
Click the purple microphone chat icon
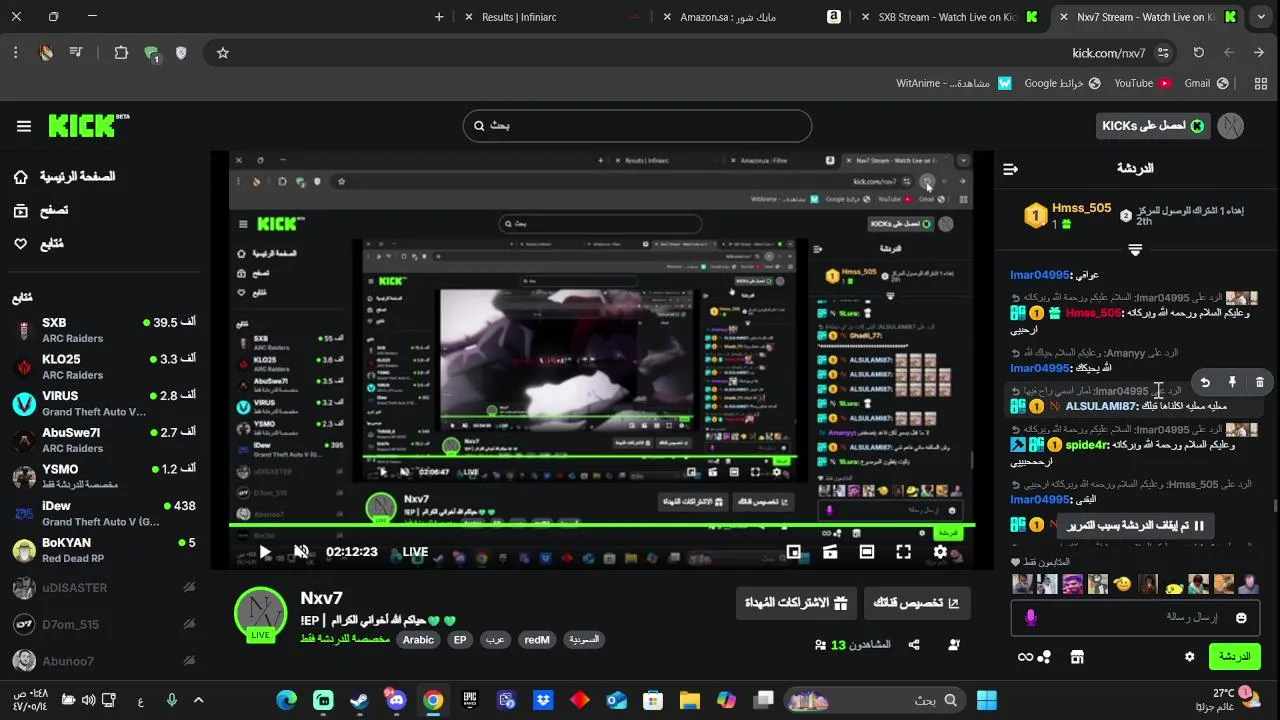pos(1031,618)
